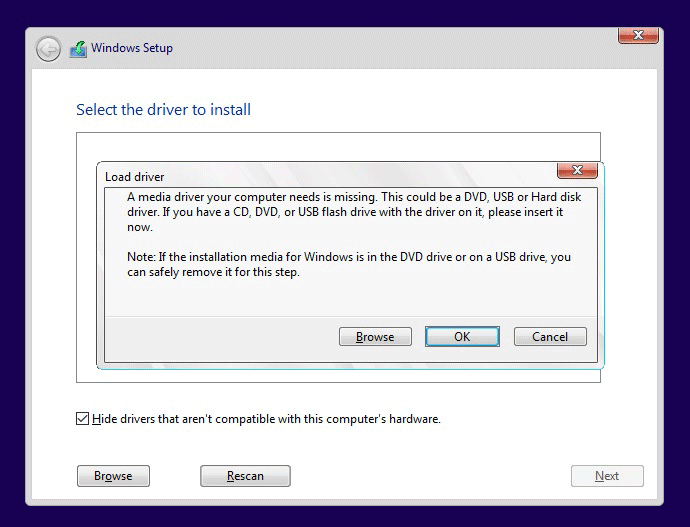Click the "A media driver your computer needs" message
This screenshot has height=527, width=690.
pyautogui.click(x=354, y=212)
